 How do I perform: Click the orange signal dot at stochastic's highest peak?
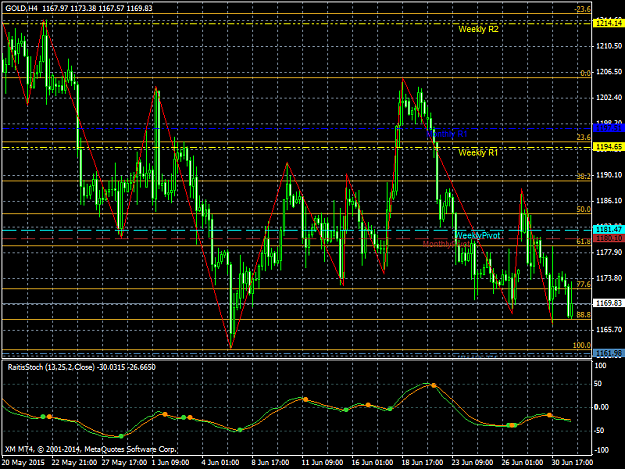tap(434, 385)
